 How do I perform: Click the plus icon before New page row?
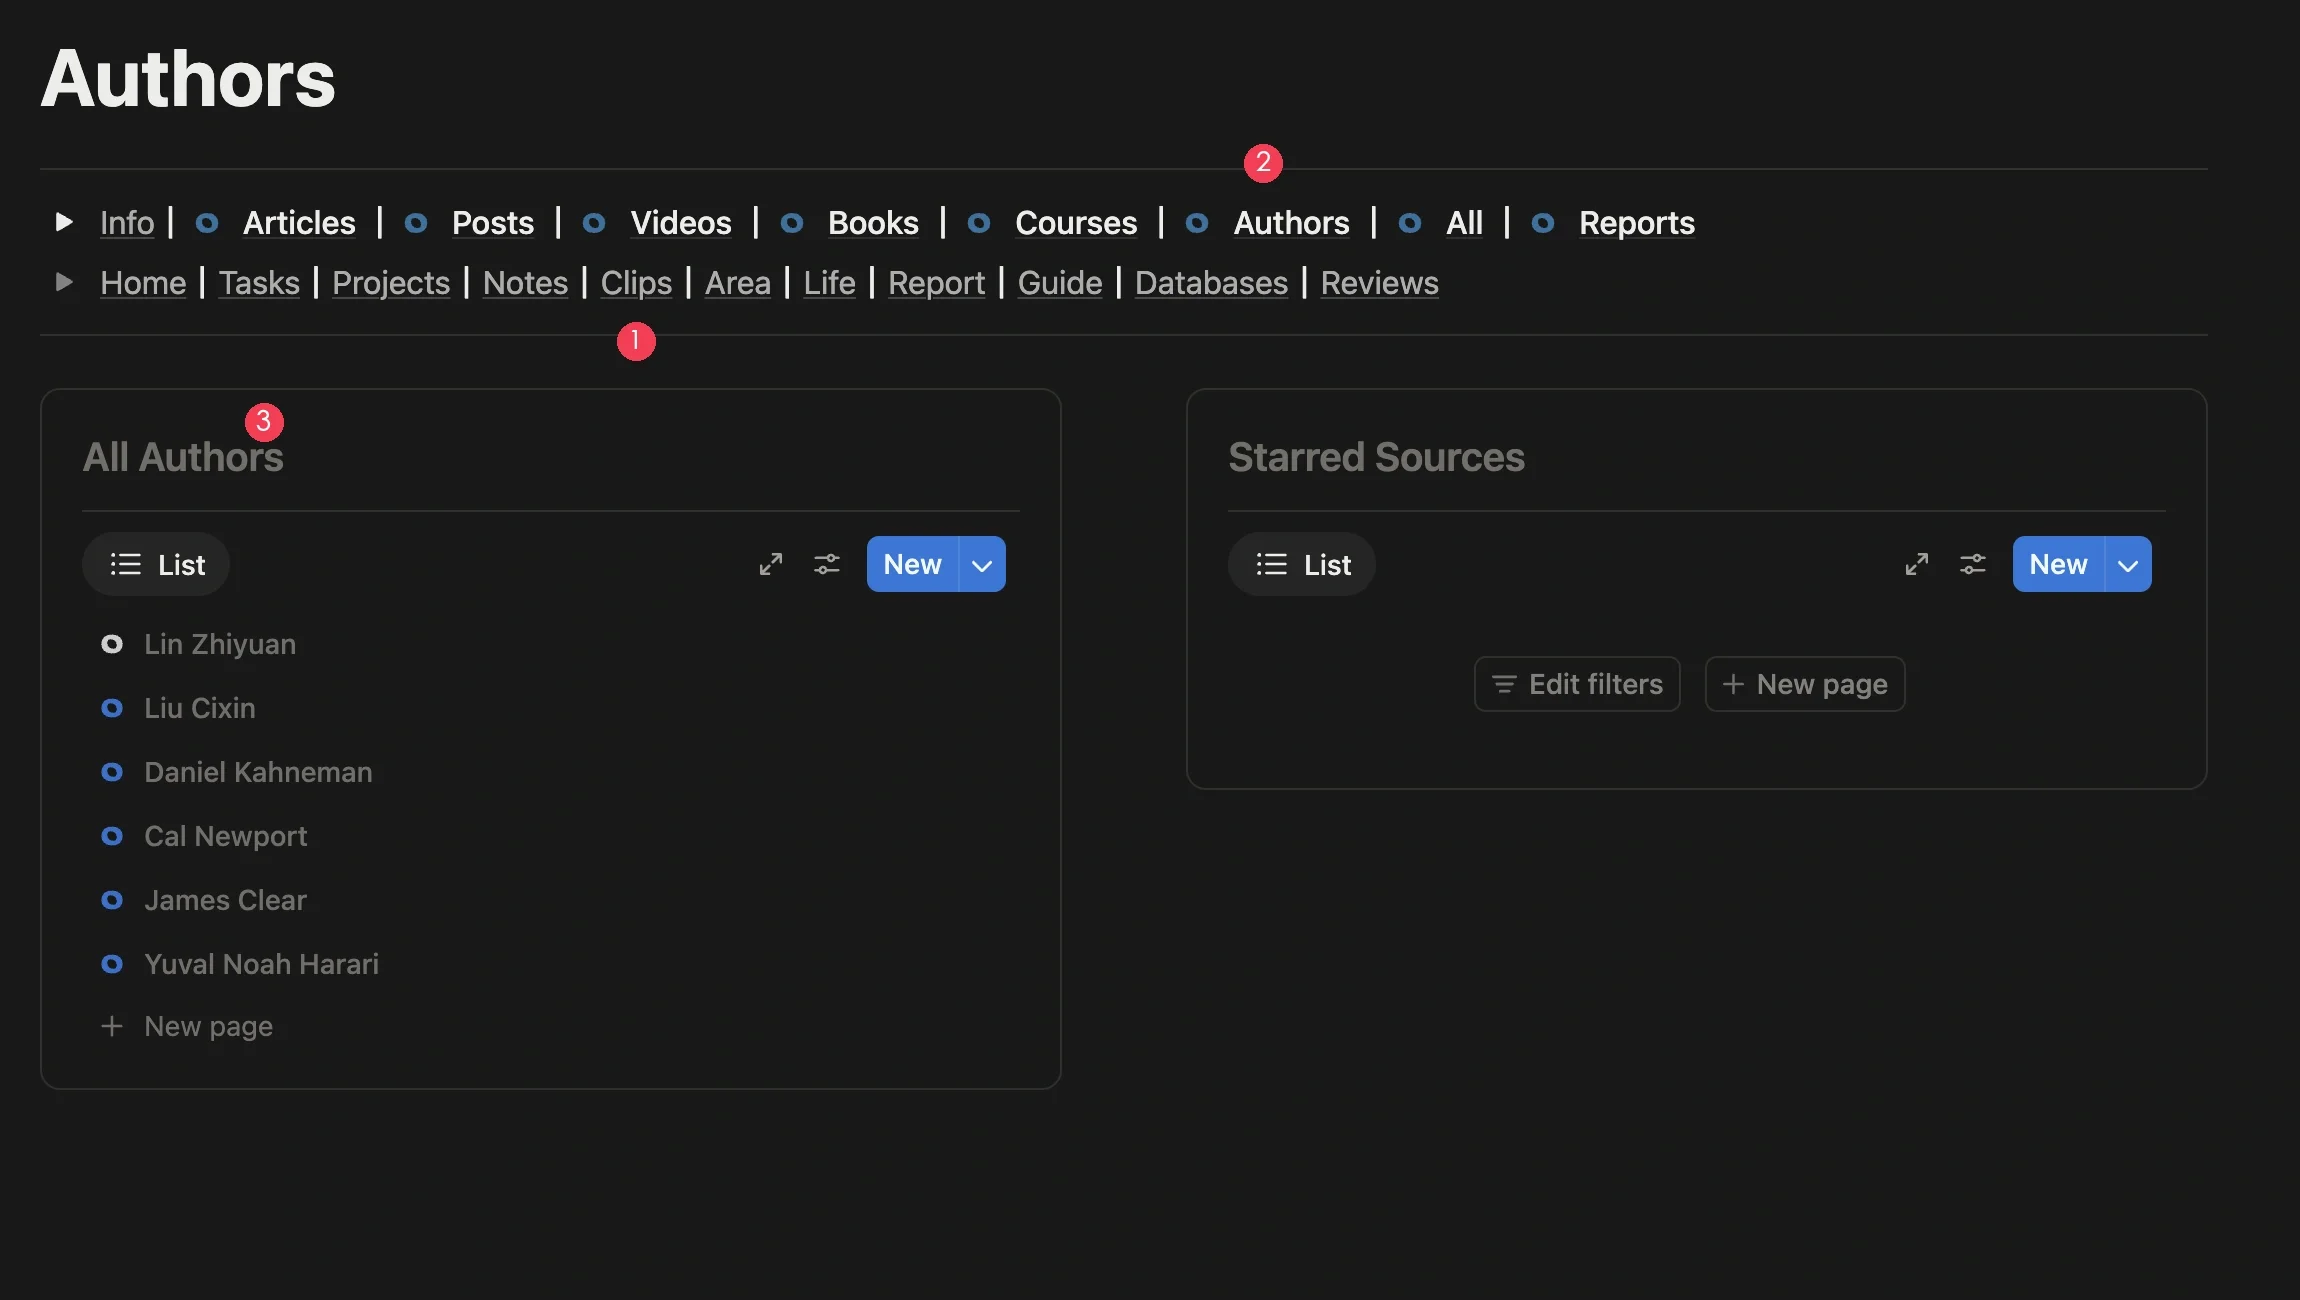(x=112, y=1026)
